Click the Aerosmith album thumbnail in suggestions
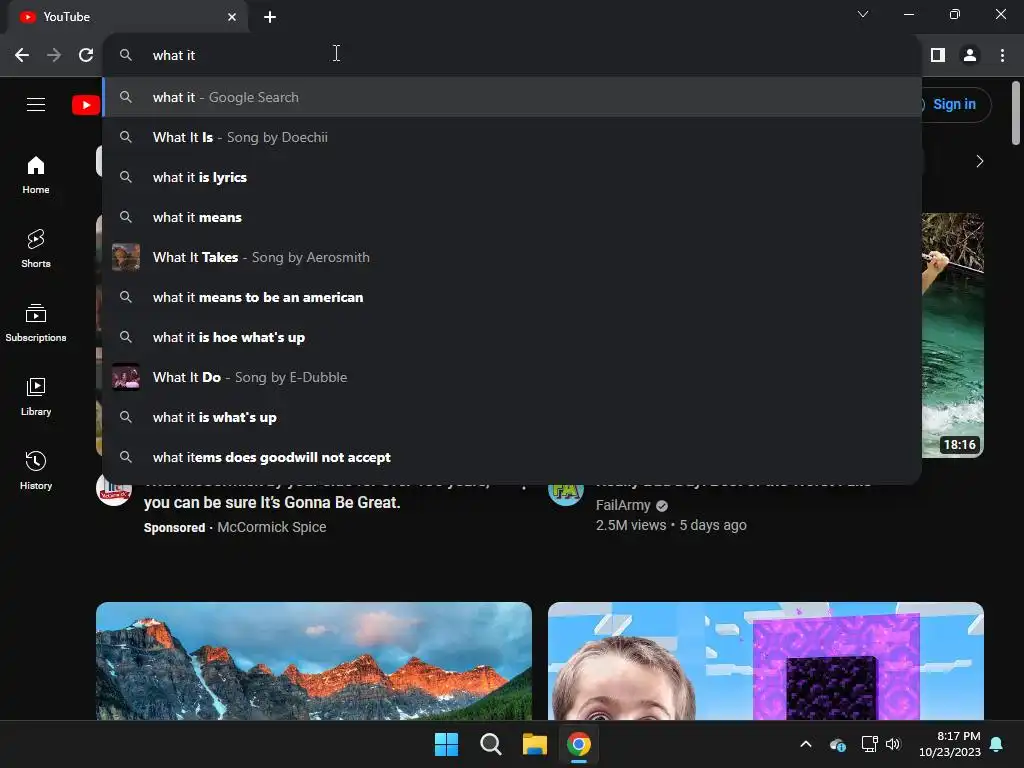 point(125,257)
